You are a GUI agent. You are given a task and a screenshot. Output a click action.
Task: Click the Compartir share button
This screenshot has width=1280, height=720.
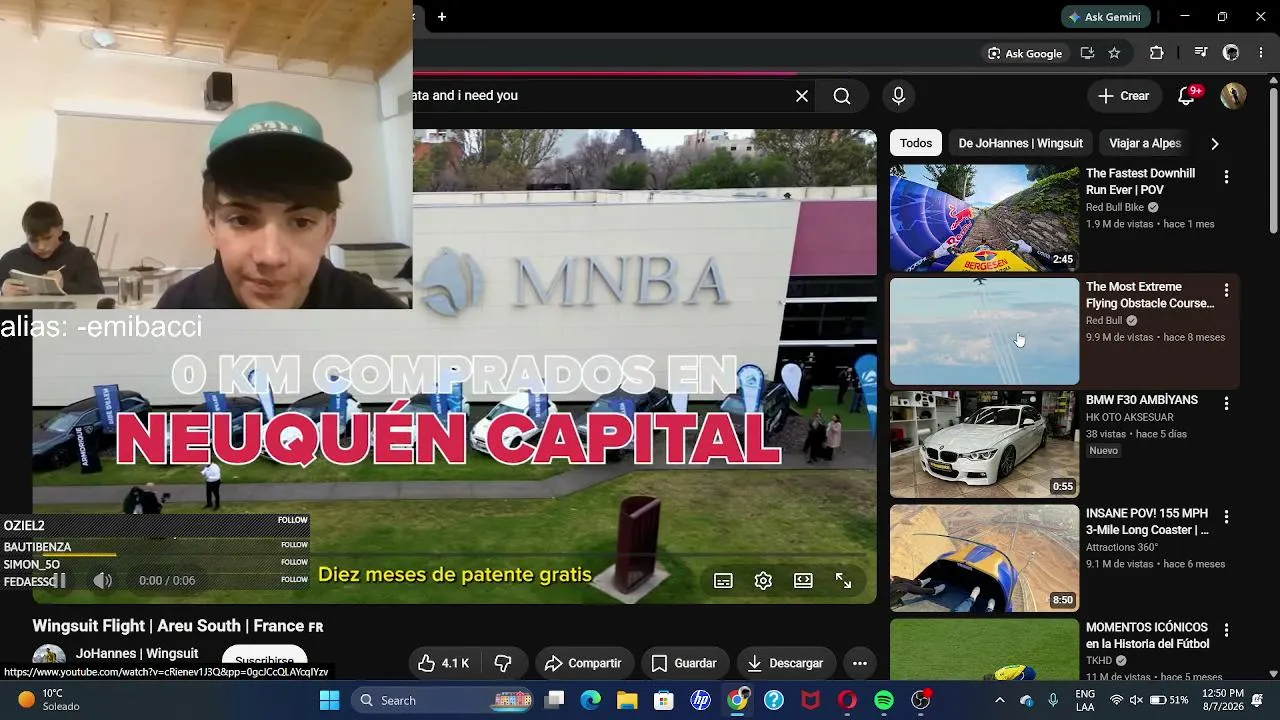click(583, 663)
